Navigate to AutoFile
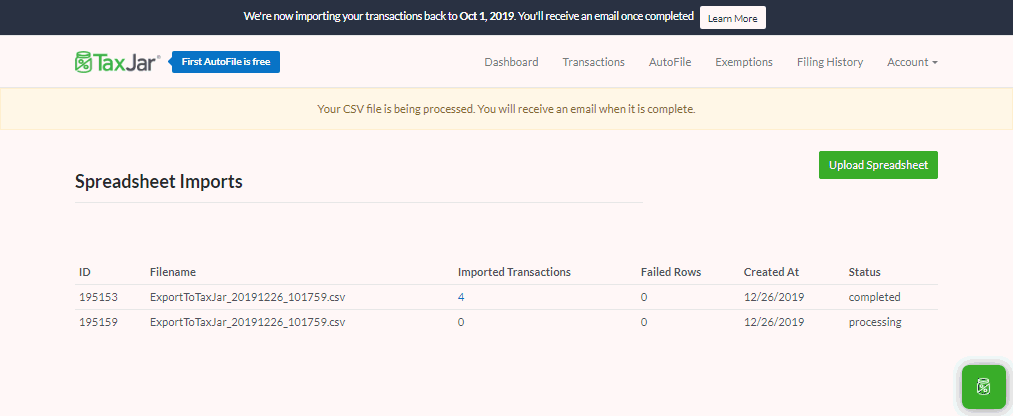The width and height of the screenshot is (1013, 416). [x=669, y=62]
